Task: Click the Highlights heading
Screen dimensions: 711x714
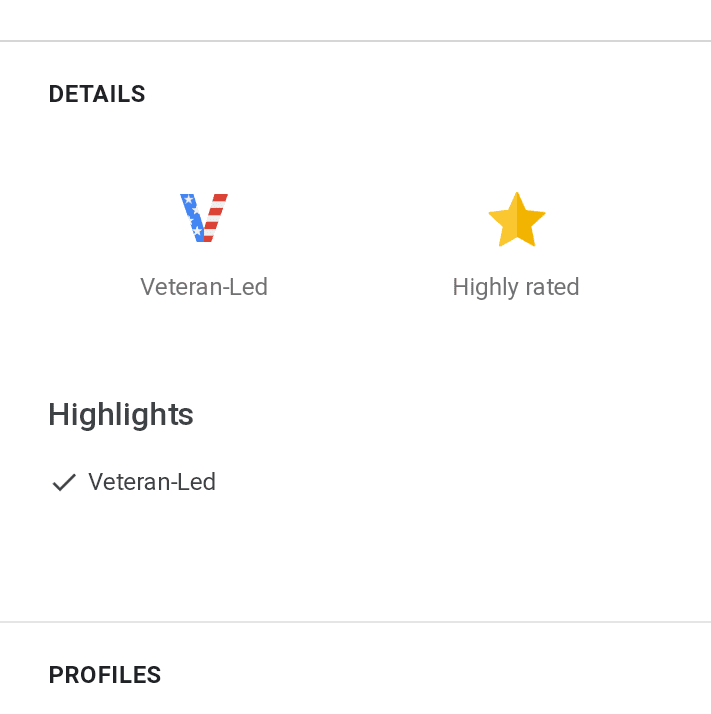Action: [x=121, y=415]
